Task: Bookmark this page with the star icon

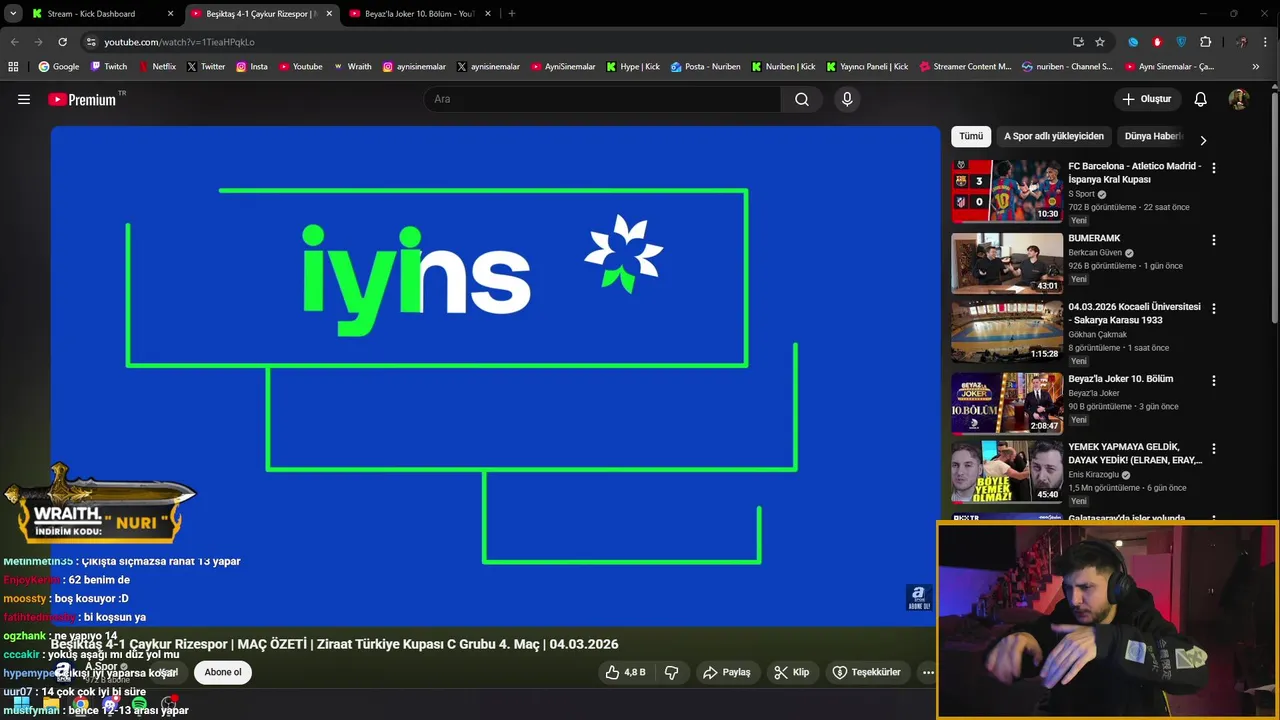Action: pyautogui.click(x=1100, y=42)
